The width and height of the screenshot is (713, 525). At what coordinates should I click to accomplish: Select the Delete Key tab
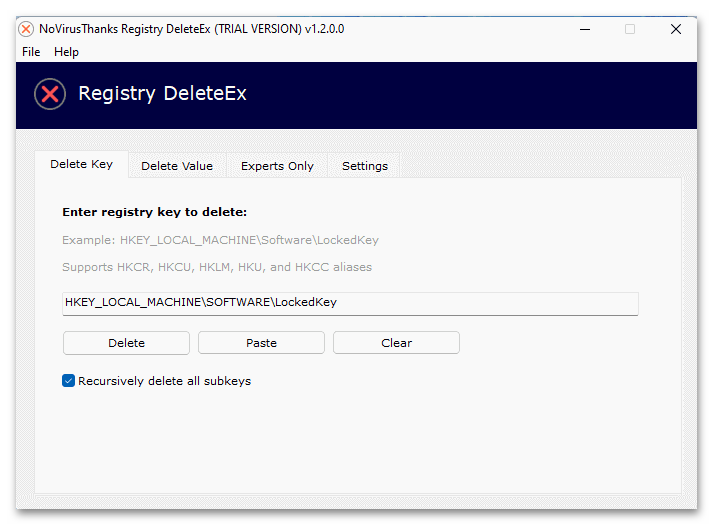tap(81, 164)
